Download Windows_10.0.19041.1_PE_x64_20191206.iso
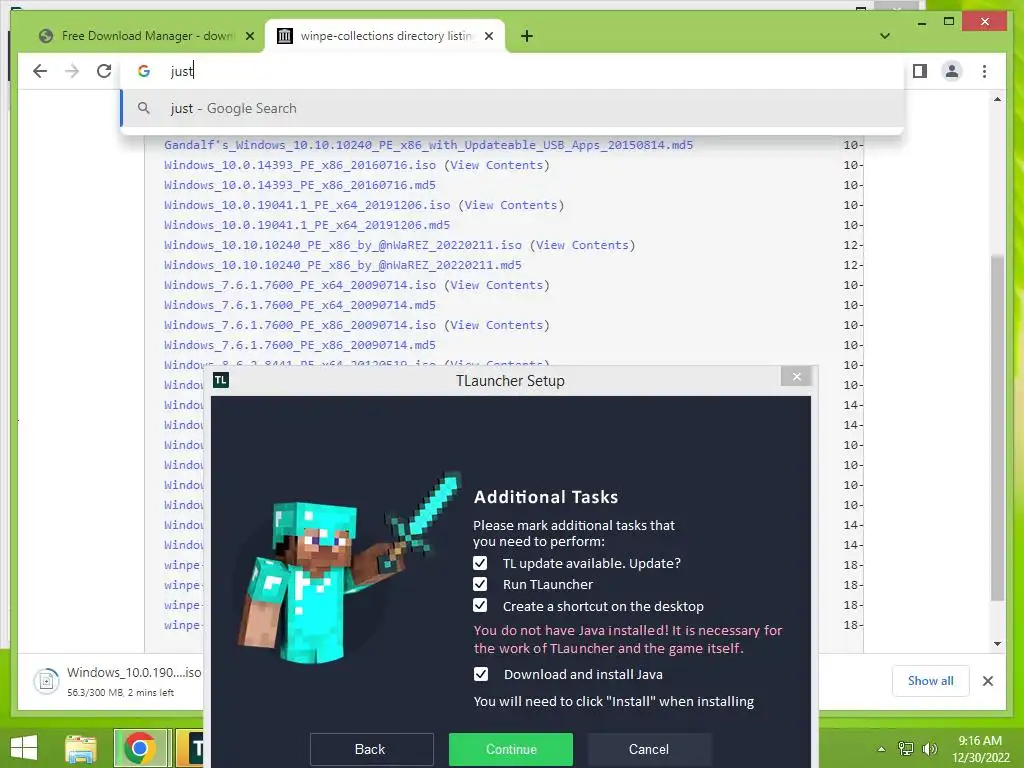 [x=307, y=205]
